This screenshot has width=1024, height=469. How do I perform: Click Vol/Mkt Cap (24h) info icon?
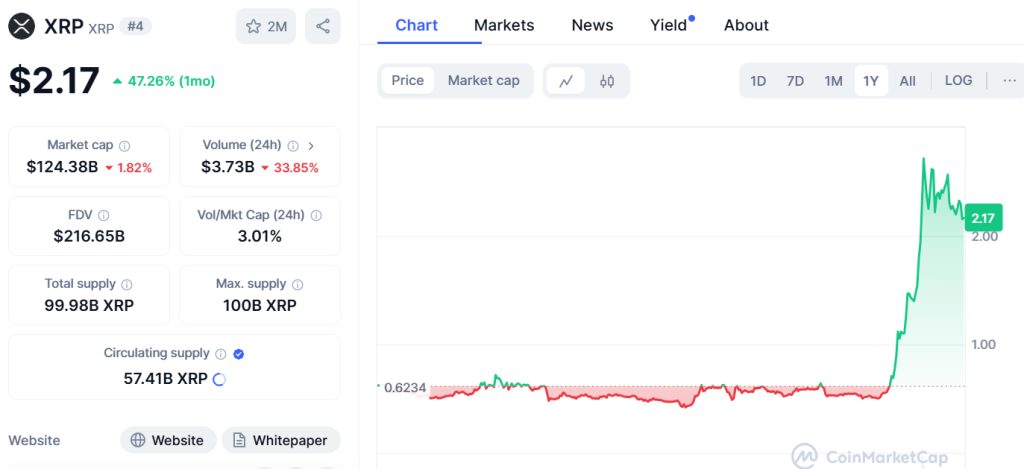click(316, 215)
